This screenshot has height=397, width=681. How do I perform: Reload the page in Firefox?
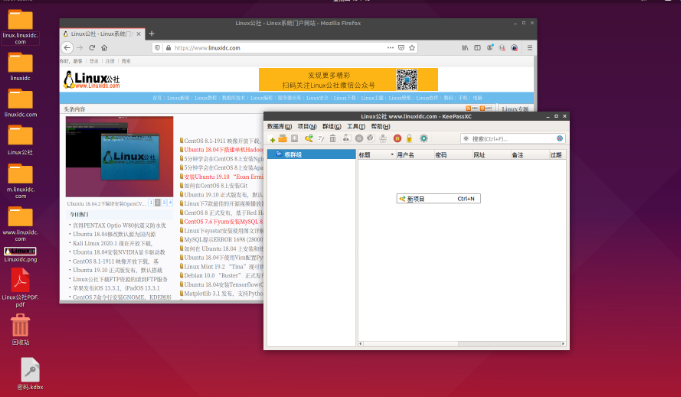coord(92,48)
